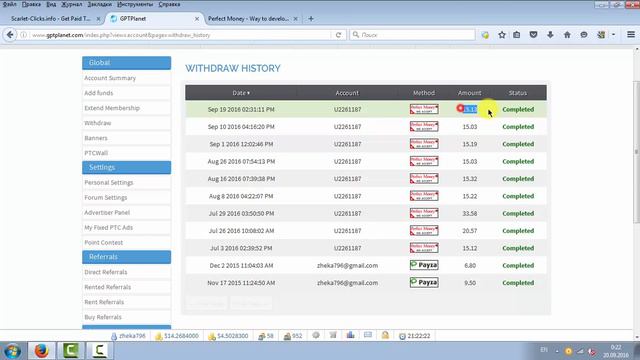Close the GPTPlanet tab
The image size is (640, 360).
(x=197, y=19)
